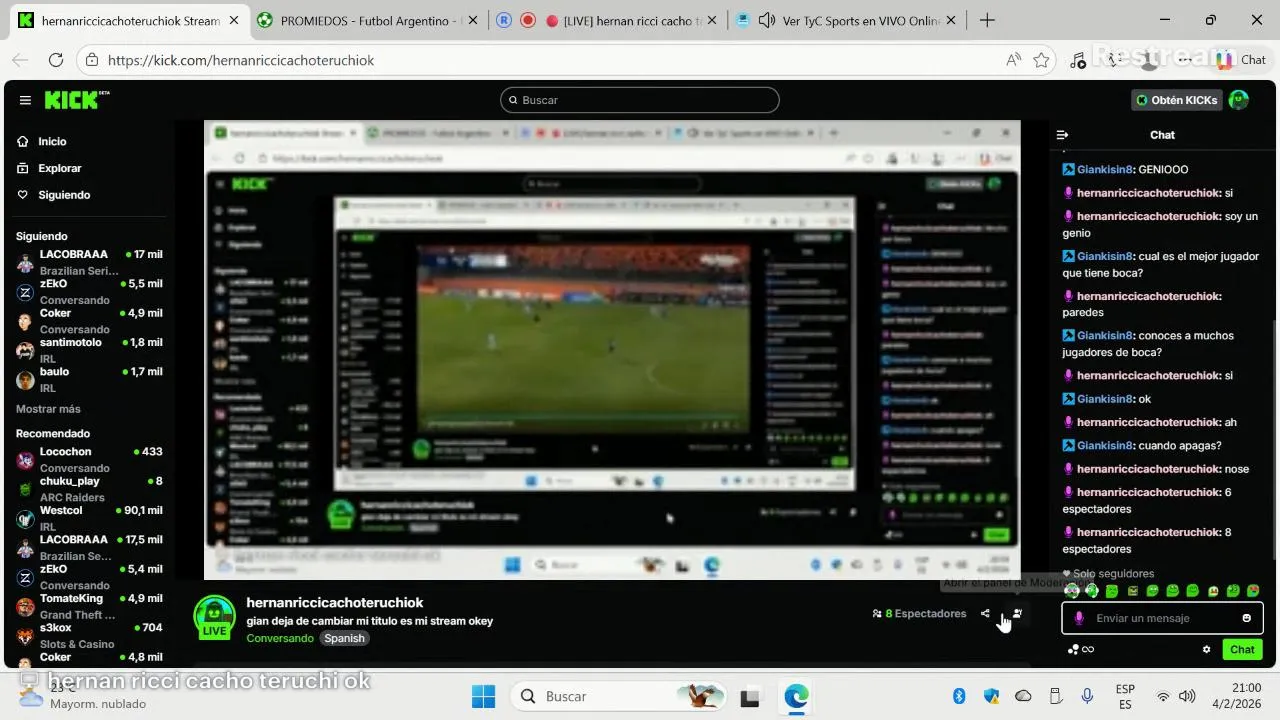The height and width of the screenshot is (720, 1280).
Task: Open the Kick hamburger sidebar menu
Action: 25,100
